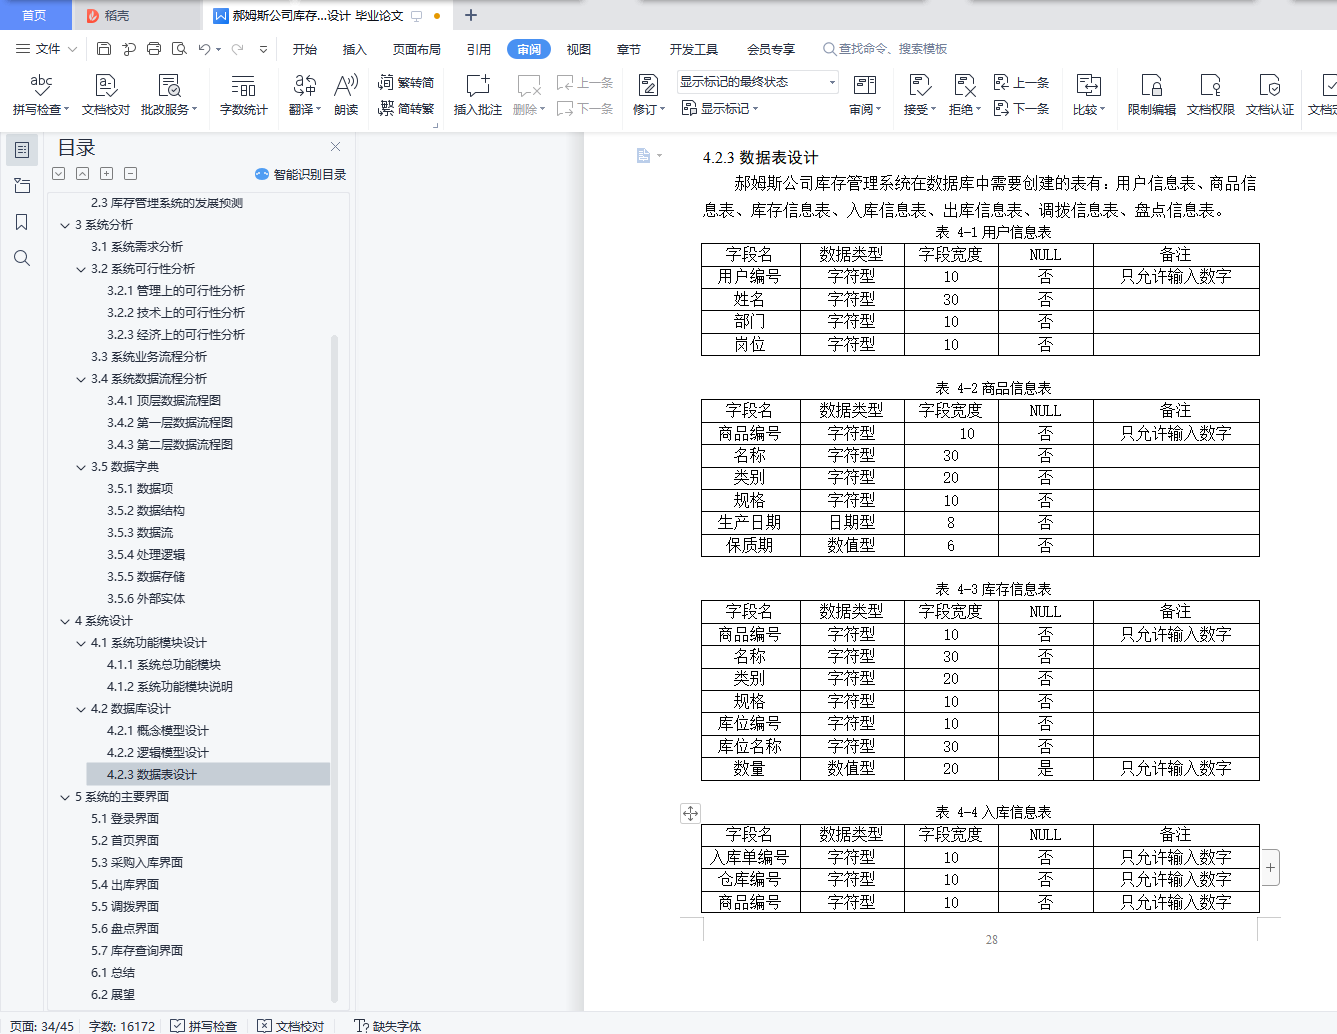Click 上一条 previous change button

(1021, 82)
